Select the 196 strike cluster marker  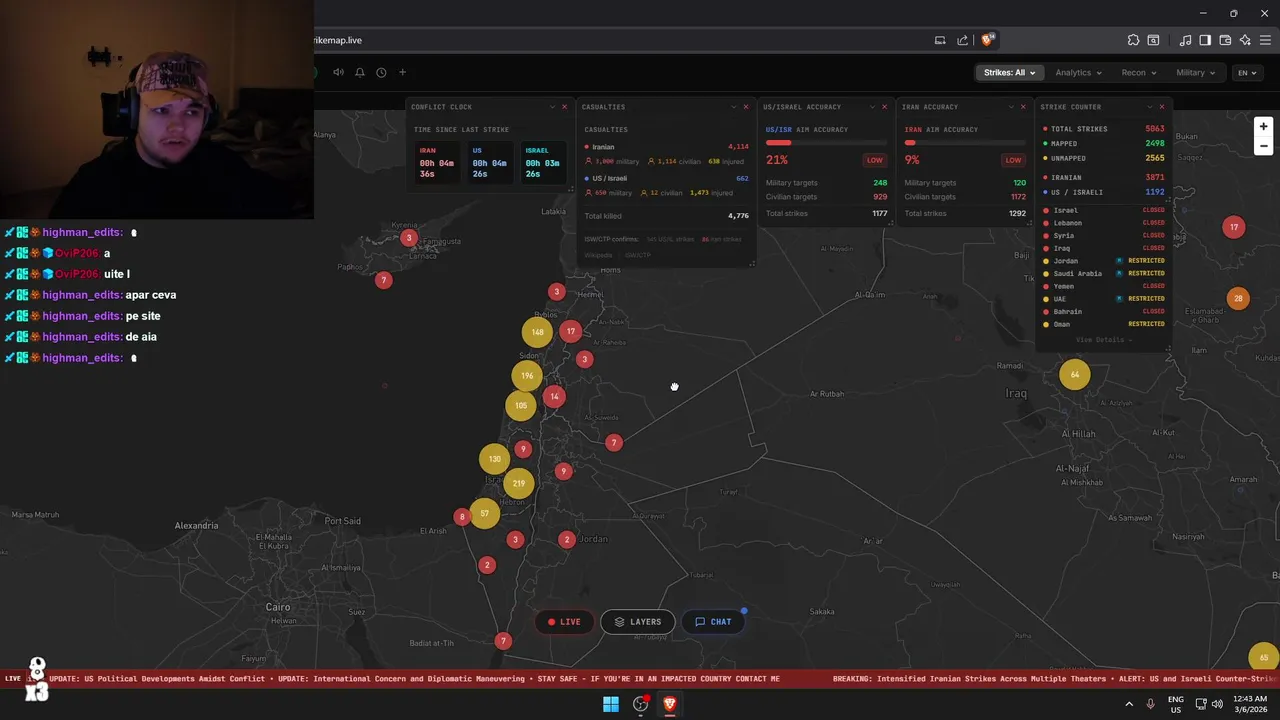(x=527, y=376)
